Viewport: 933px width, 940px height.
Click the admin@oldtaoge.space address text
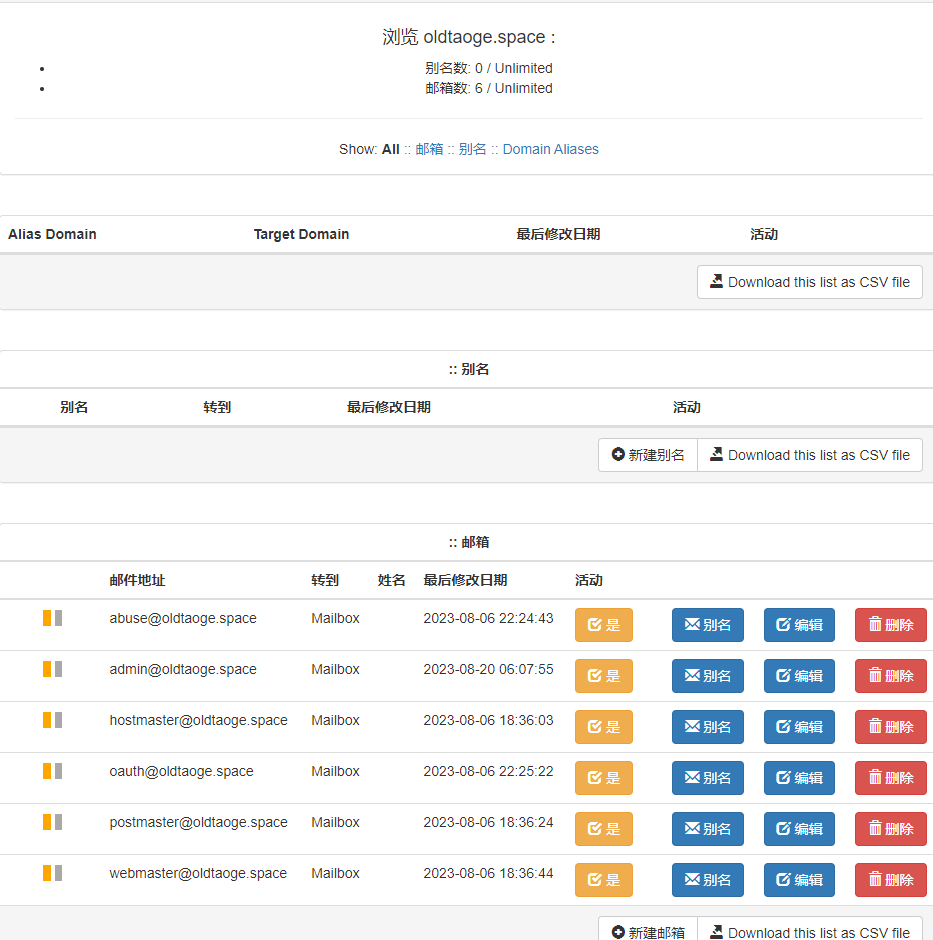click(183, 669)
